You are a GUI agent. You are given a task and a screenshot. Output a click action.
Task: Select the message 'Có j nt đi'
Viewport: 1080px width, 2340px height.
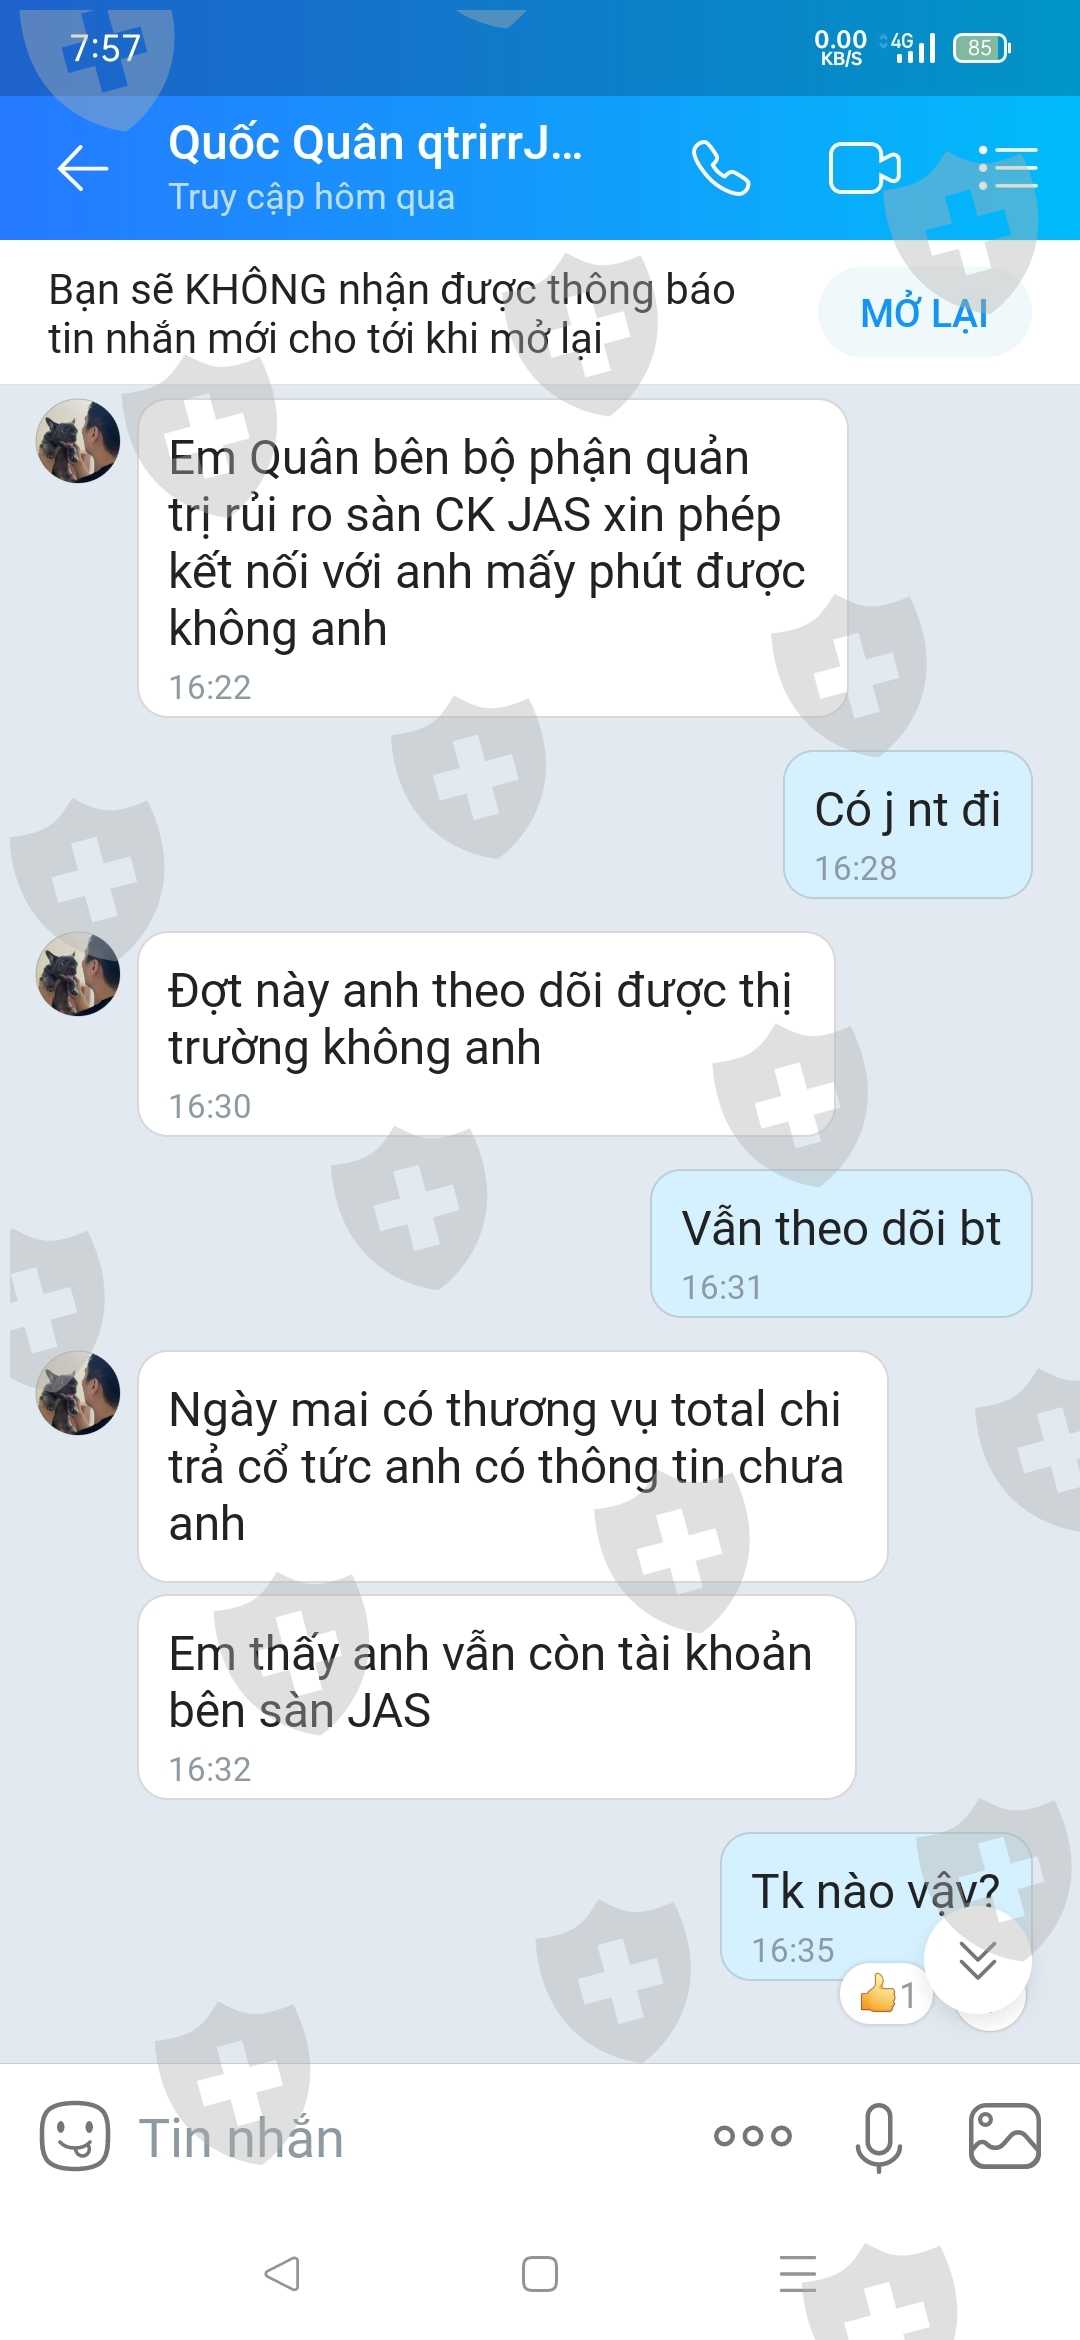[908, 825]
